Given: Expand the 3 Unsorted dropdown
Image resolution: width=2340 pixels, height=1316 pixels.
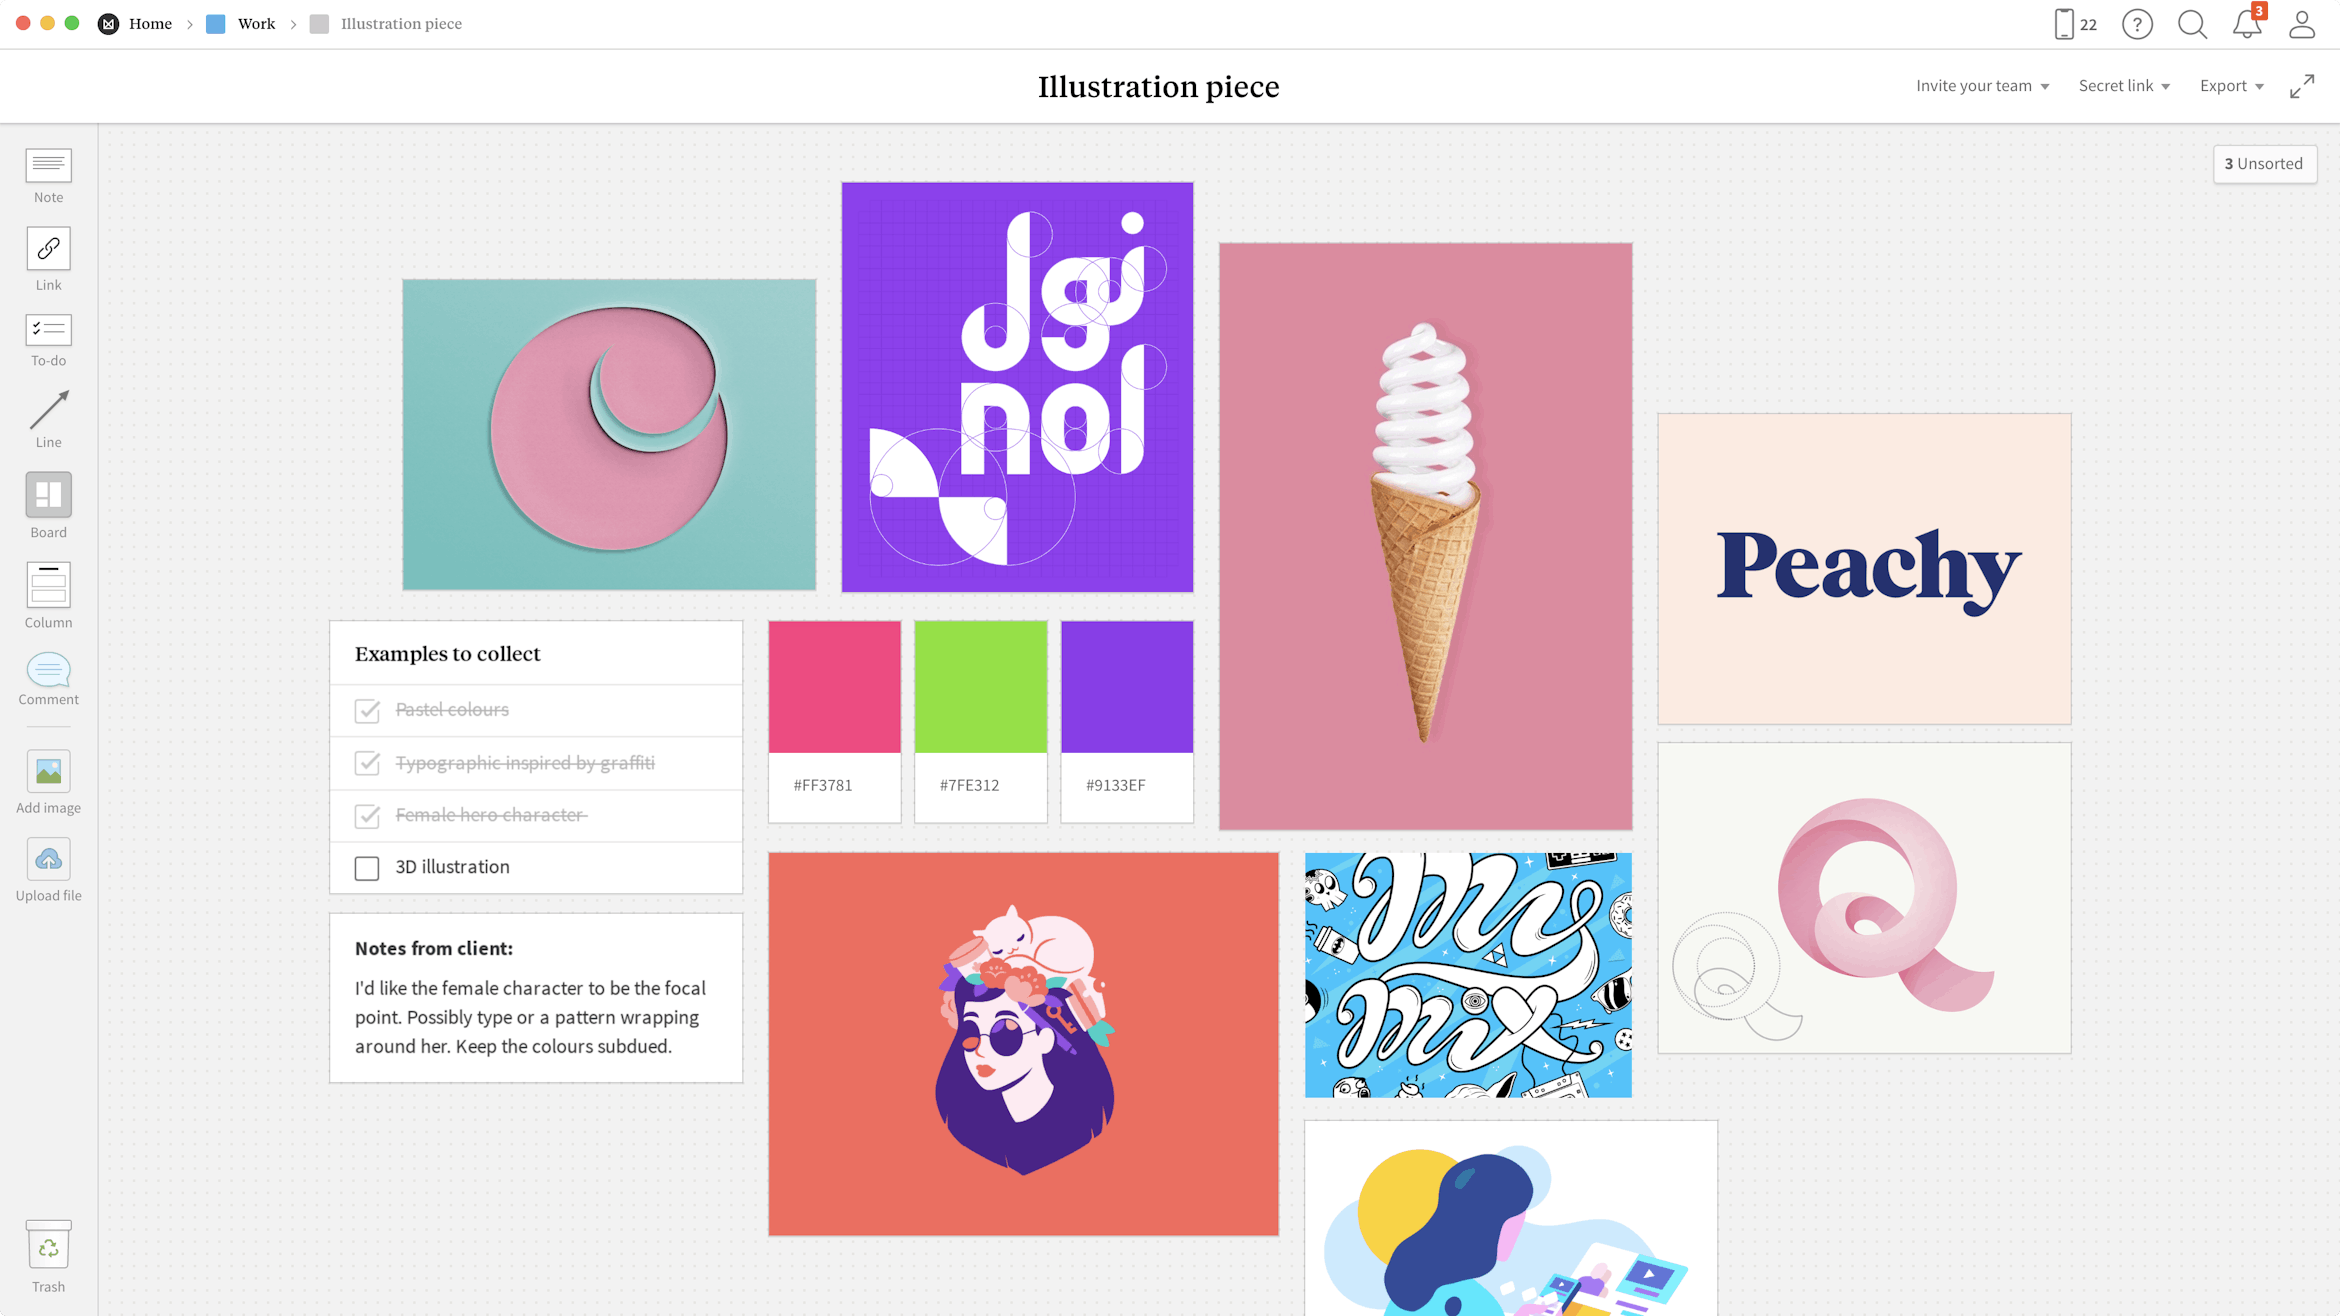Looking at the screenshot, I should click(x=2261, y=162).
